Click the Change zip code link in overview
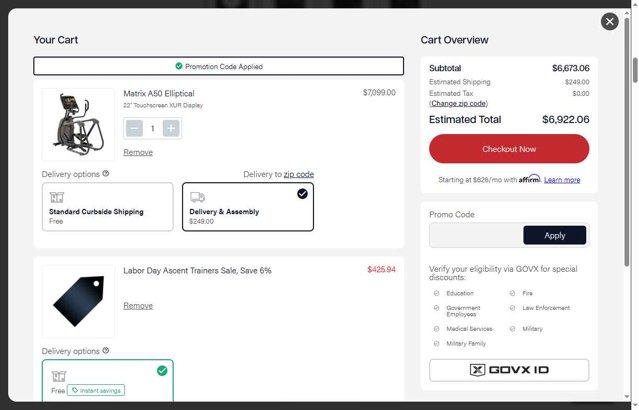Image resolution: width=639 pixels, height=410 pixels. pos(458,104)
